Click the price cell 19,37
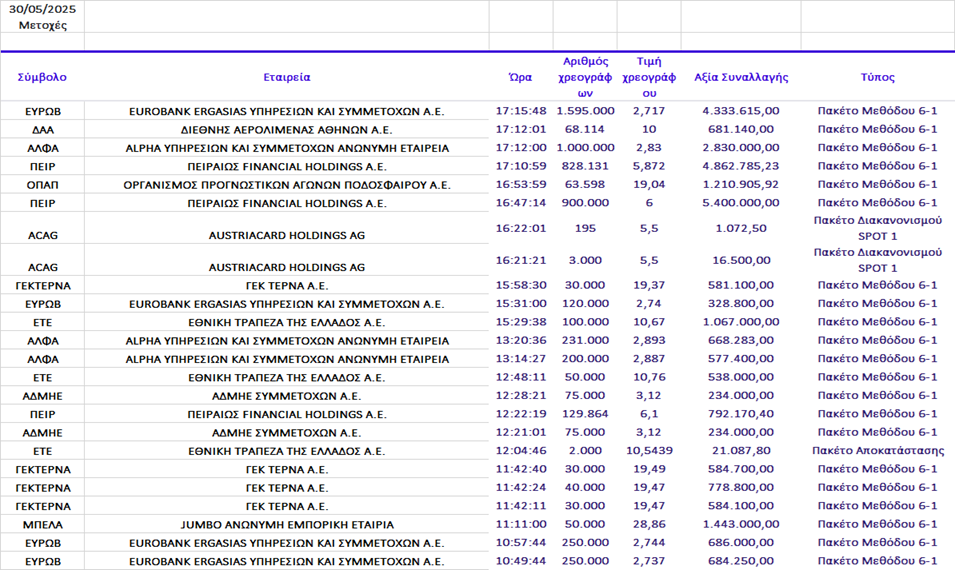 click(x=649, y=284)
